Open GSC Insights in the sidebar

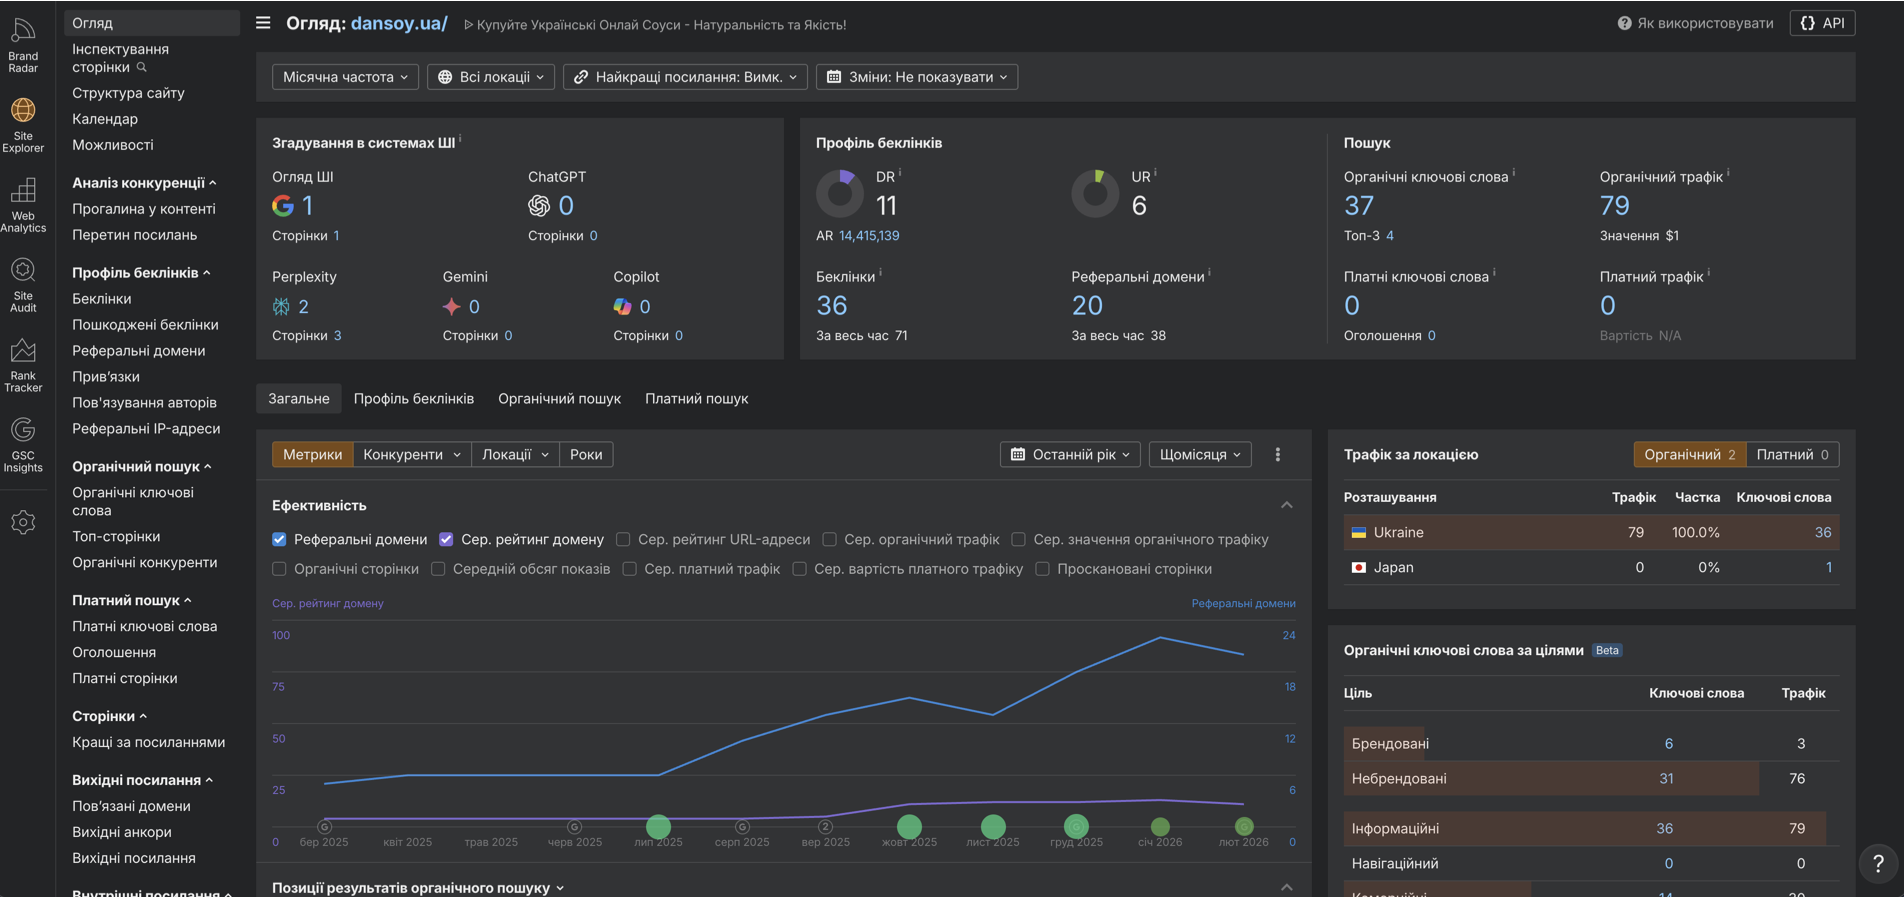[x=23, y=445]
